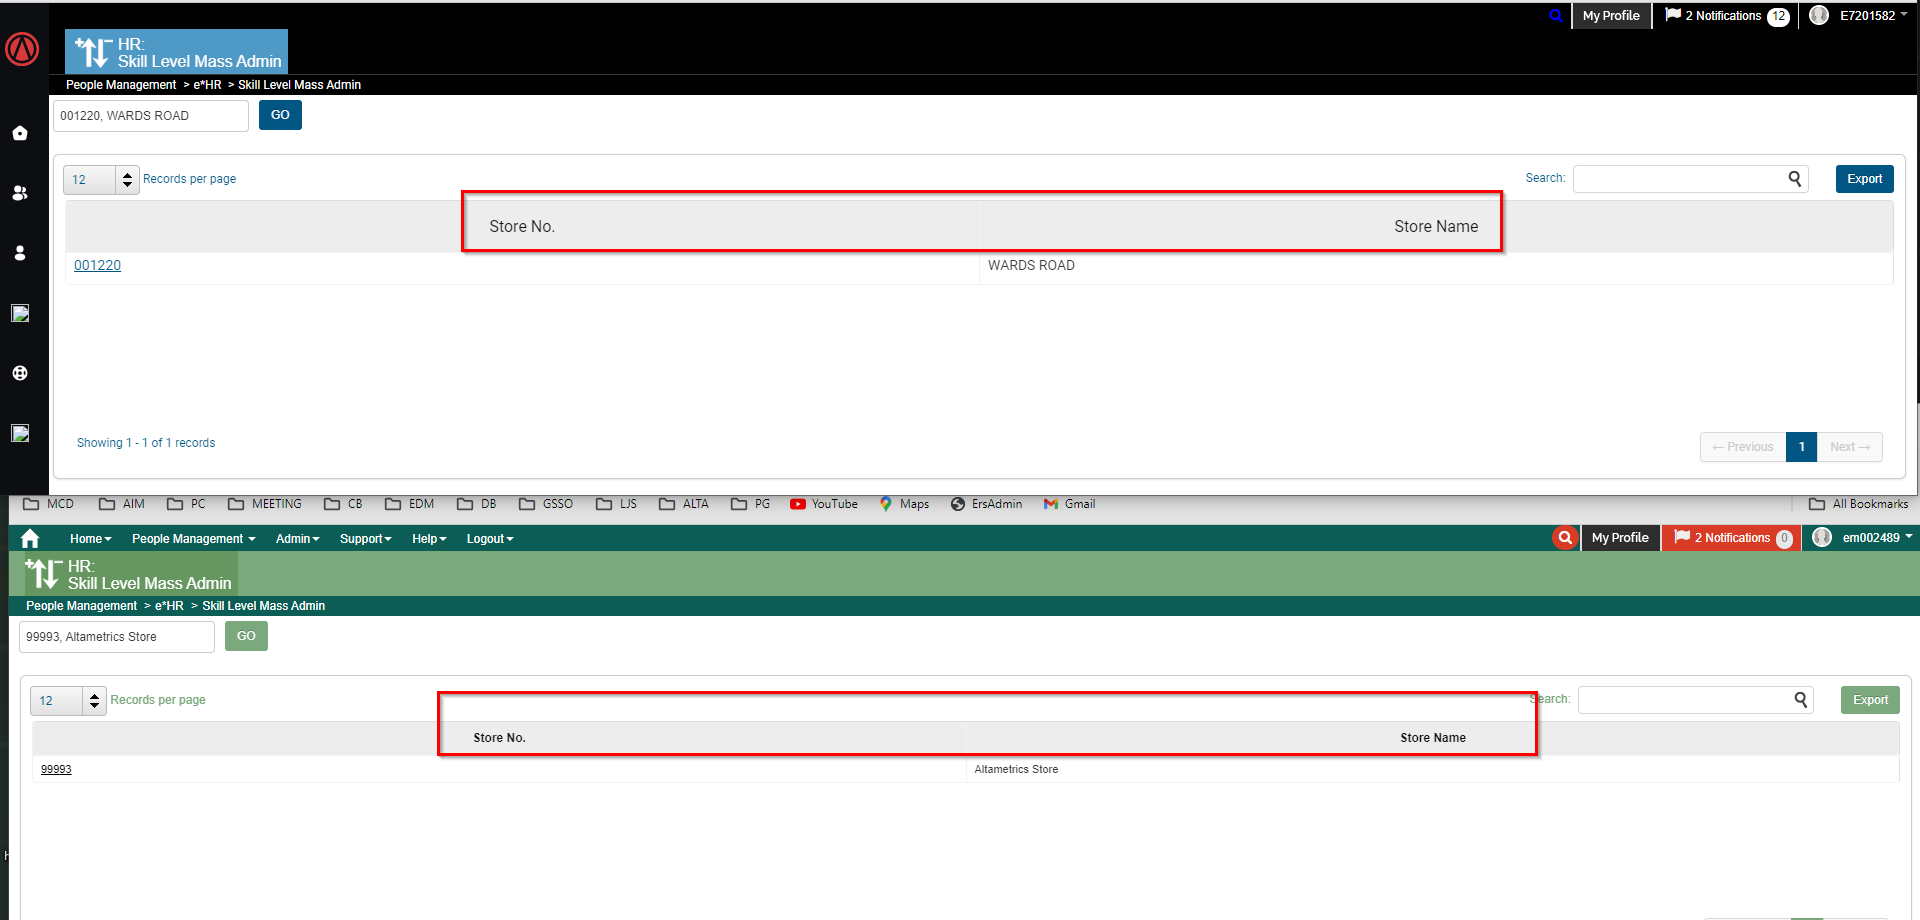
Task: Expand the E7201582 user dropdown
Action: pos(1873,16)
